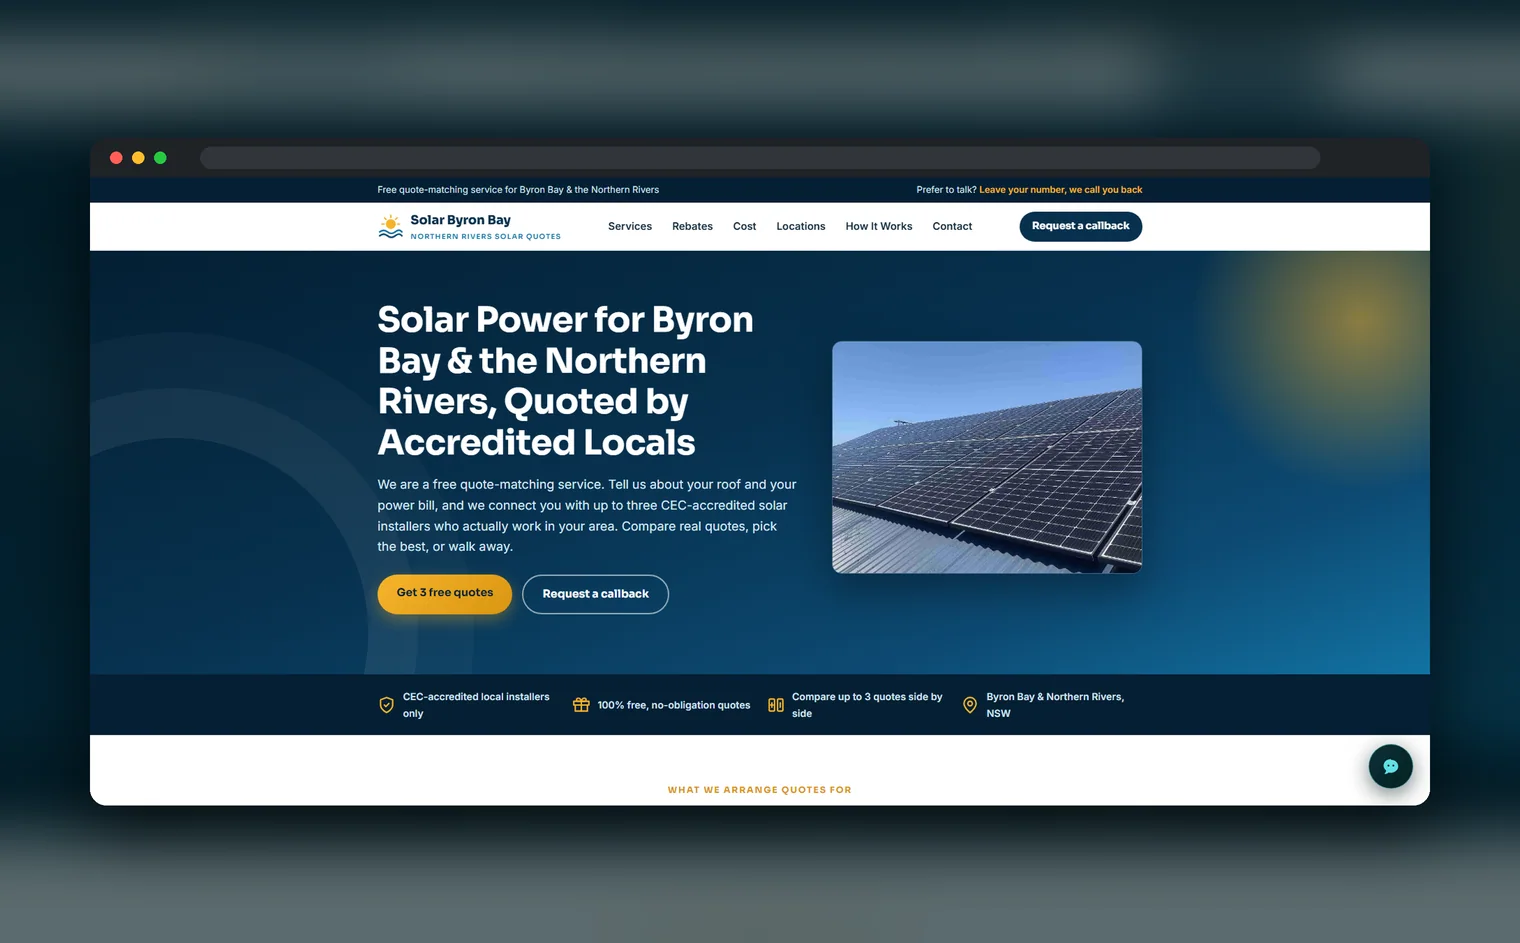Click header Request a callback button
1520x943 pixels.
(1080, 226)
